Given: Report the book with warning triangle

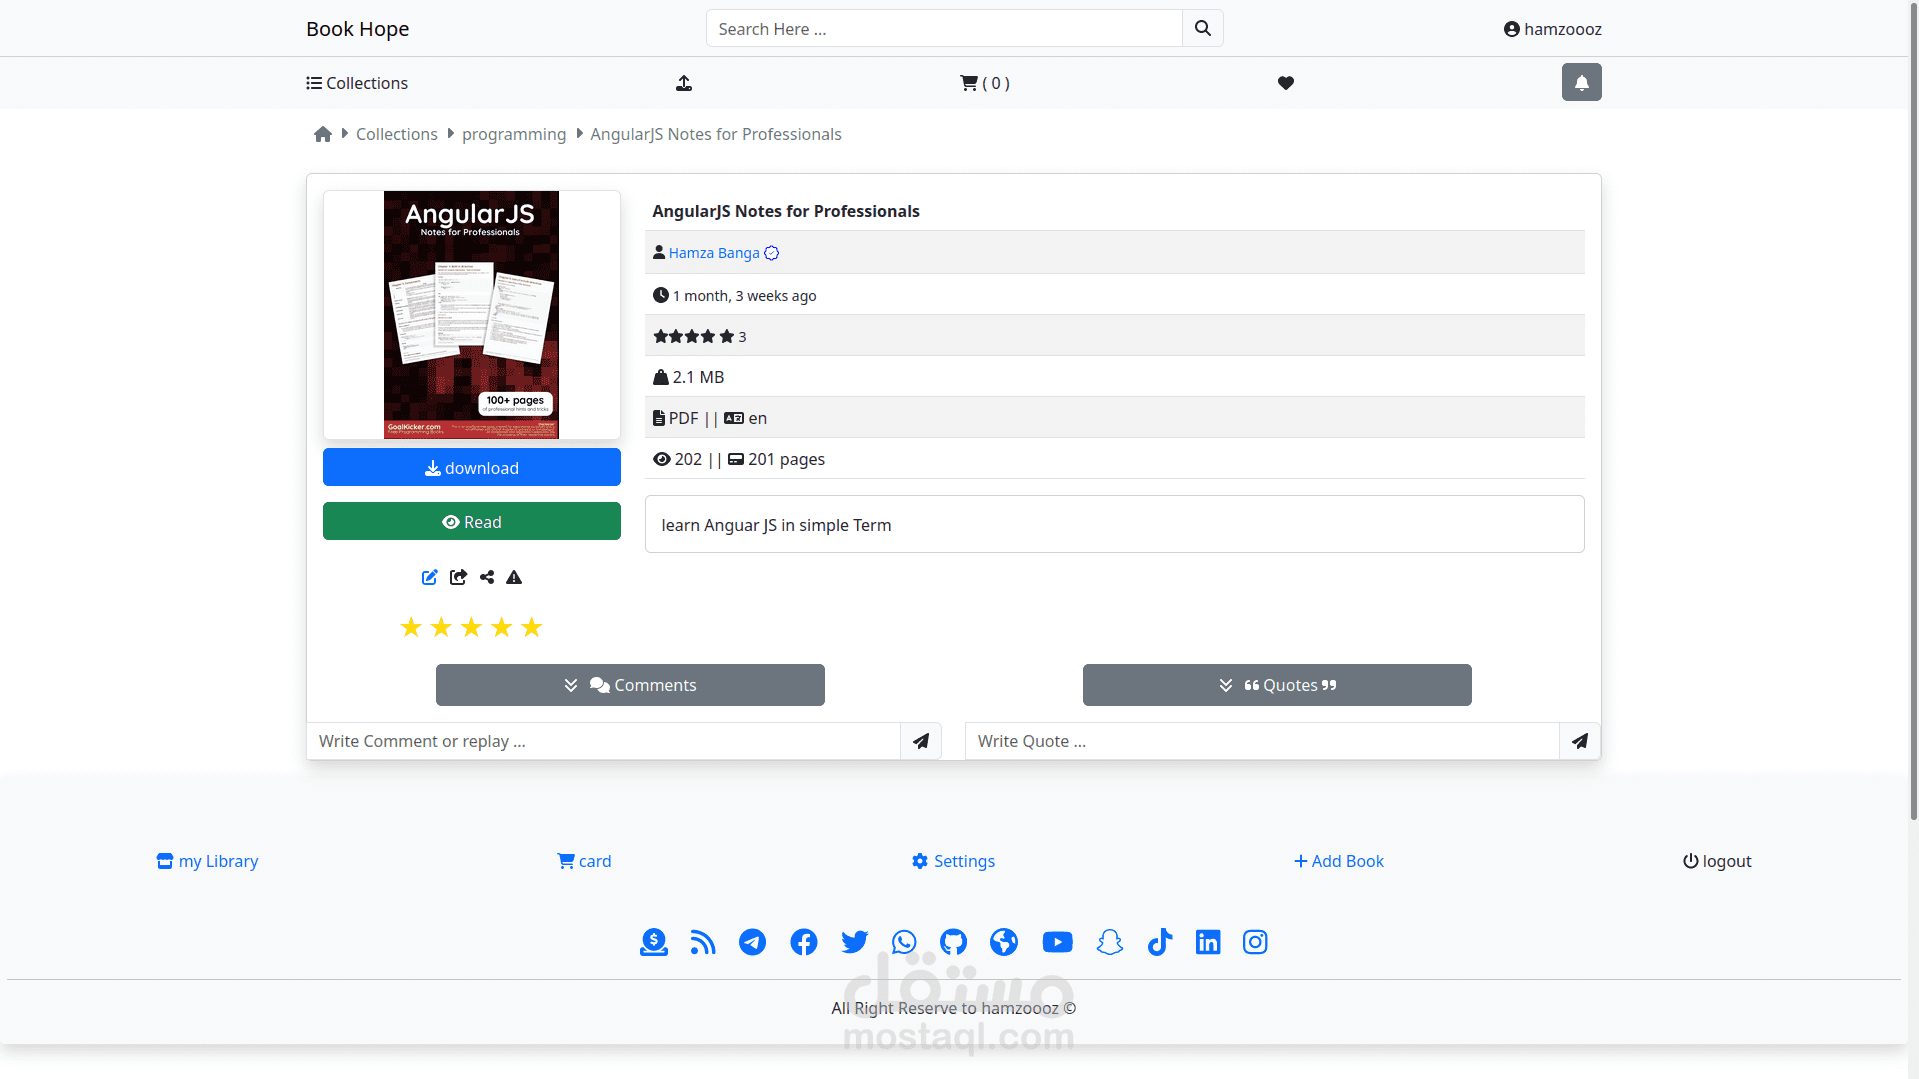Looking at the screenshot, I should pyautogui.click(x=514, y=577).
